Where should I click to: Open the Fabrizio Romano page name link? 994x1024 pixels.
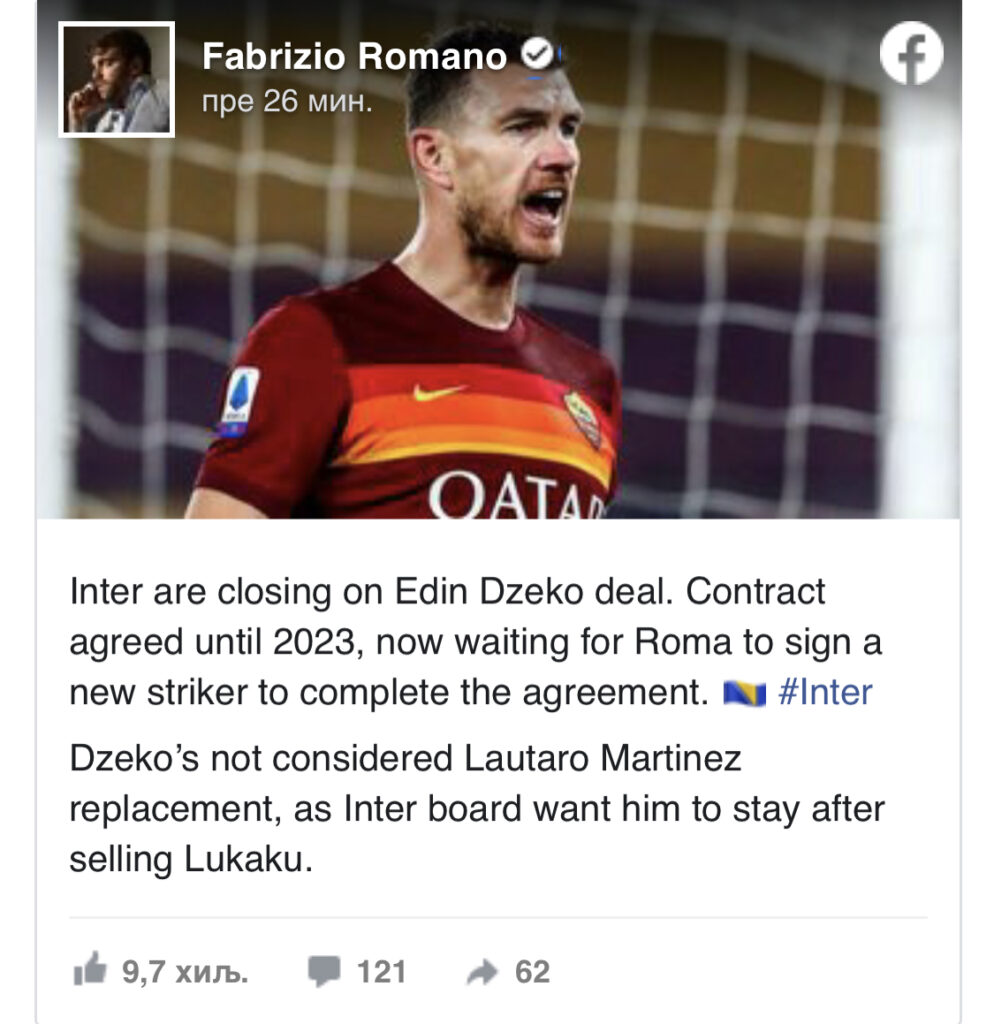[354, 56]
